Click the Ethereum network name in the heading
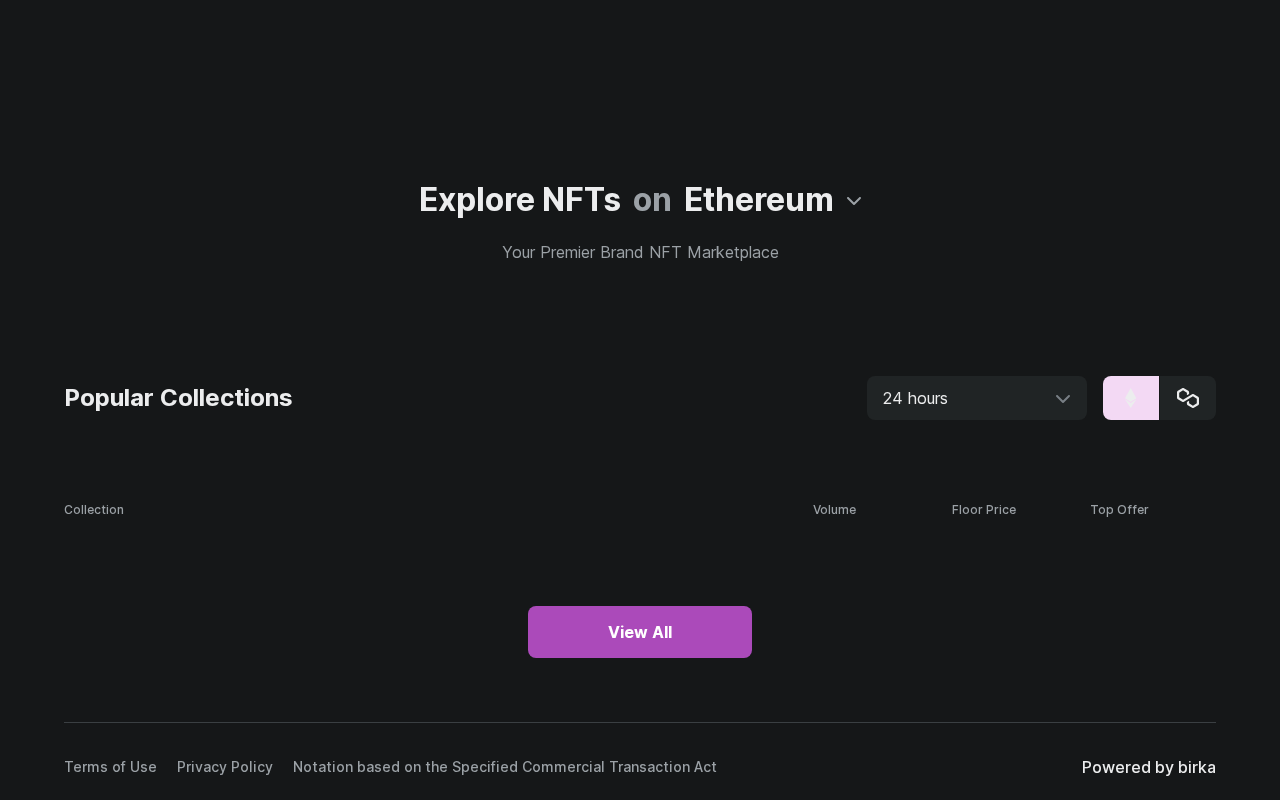The width and height of the screenshot is (1280, 800). click(x=758, y=200)
